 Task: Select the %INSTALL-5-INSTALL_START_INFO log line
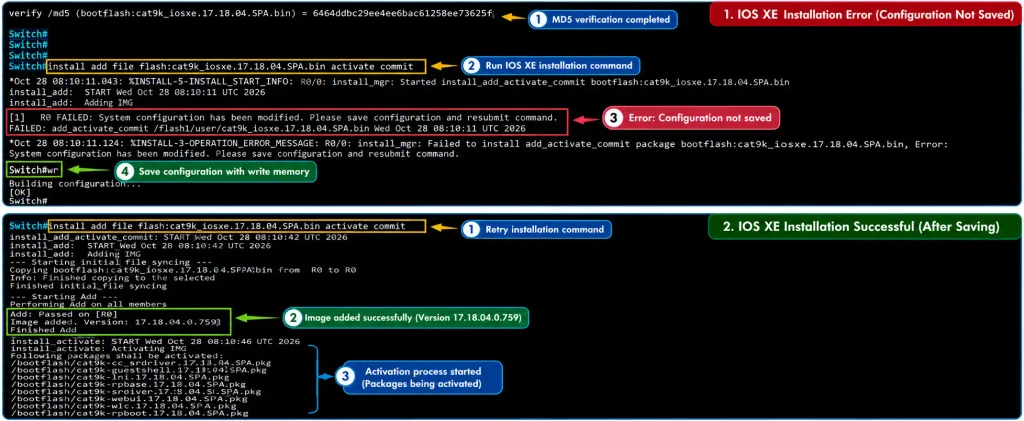(399, 82)
